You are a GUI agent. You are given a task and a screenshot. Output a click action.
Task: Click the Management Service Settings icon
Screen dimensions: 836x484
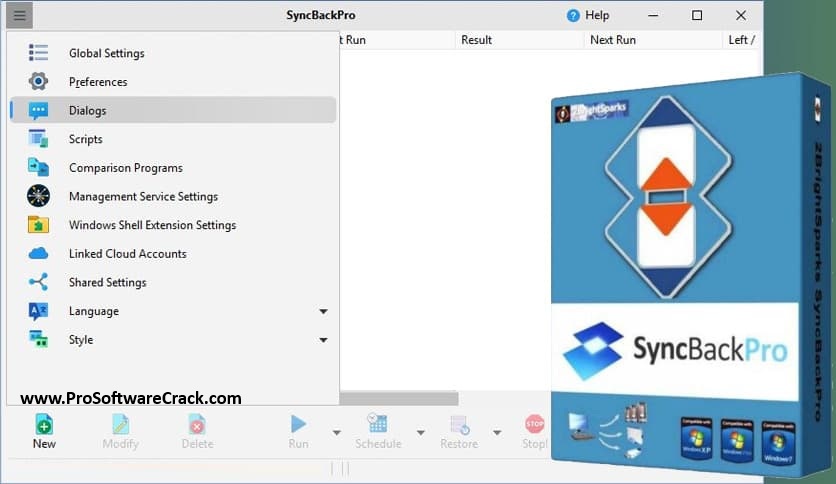click(38, 196)
